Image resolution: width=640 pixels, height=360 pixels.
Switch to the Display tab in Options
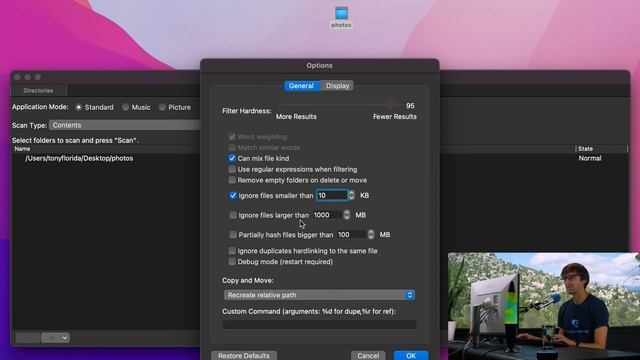point(337,86)
